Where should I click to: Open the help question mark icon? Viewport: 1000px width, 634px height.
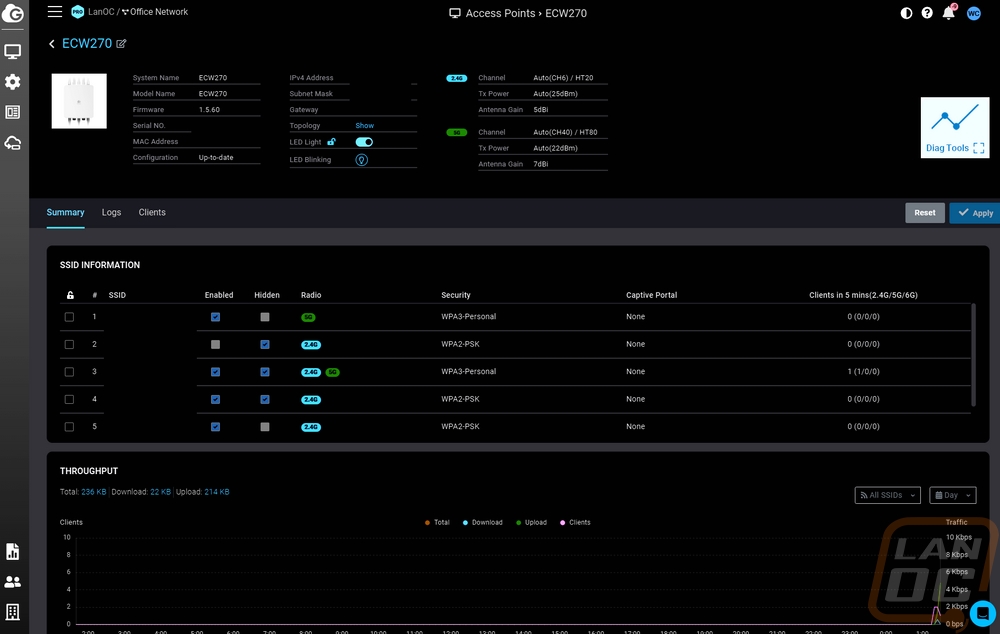pyautogui.click(x=927, y=13)
